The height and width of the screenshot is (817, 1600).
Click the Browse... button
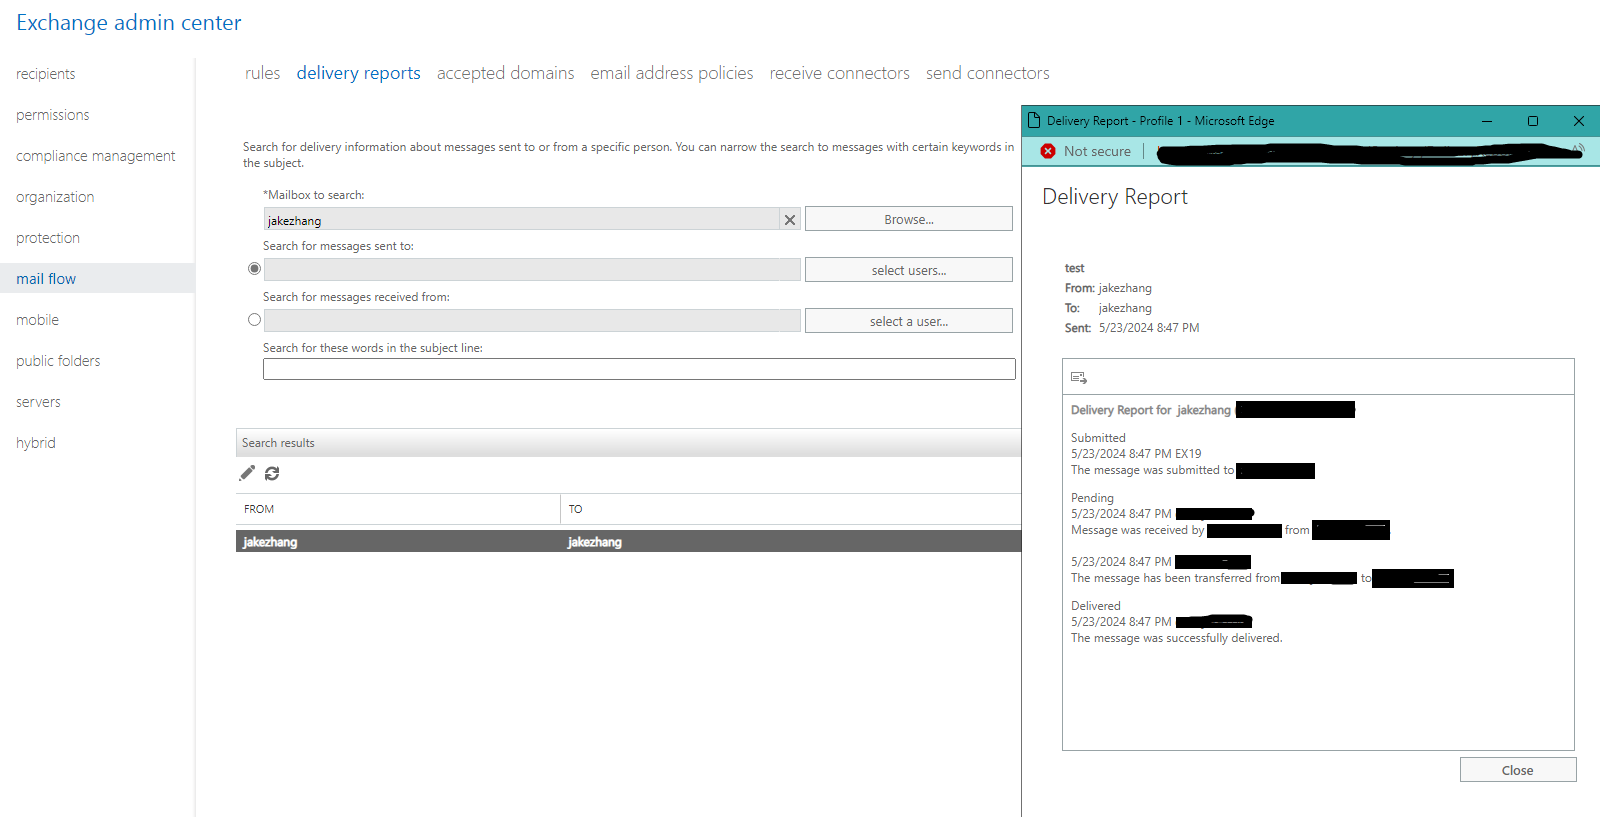pos(909,219)
